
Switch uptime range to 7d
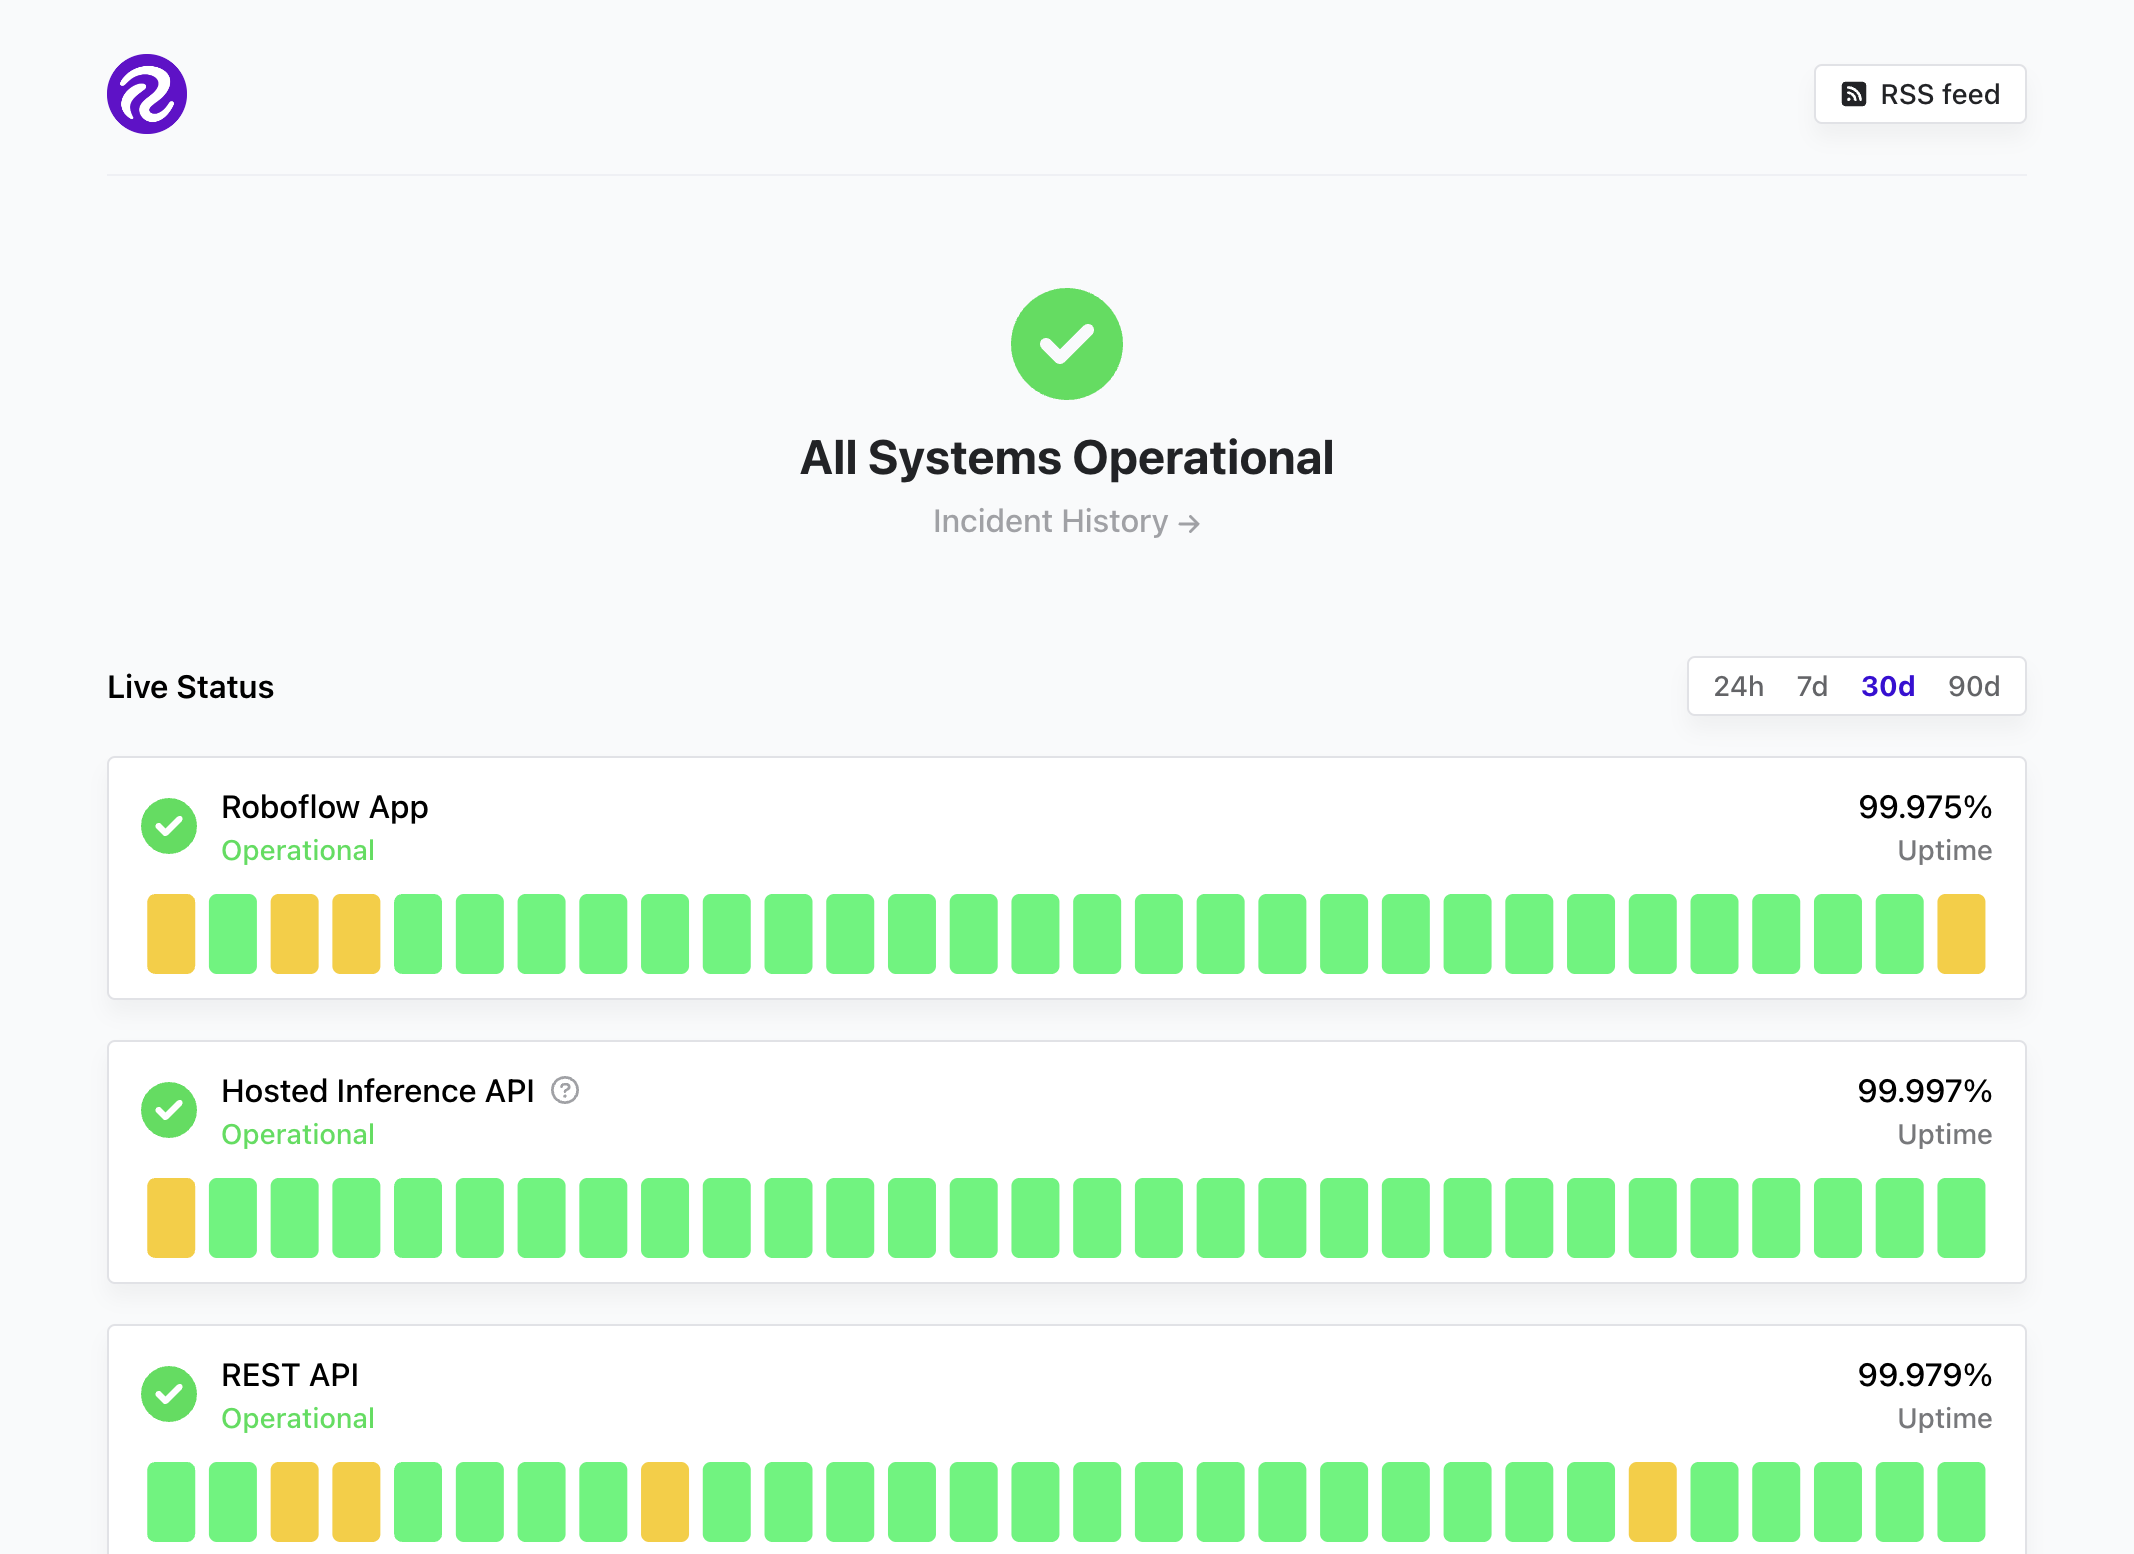pyautogui.click(x=1812, y=686)
